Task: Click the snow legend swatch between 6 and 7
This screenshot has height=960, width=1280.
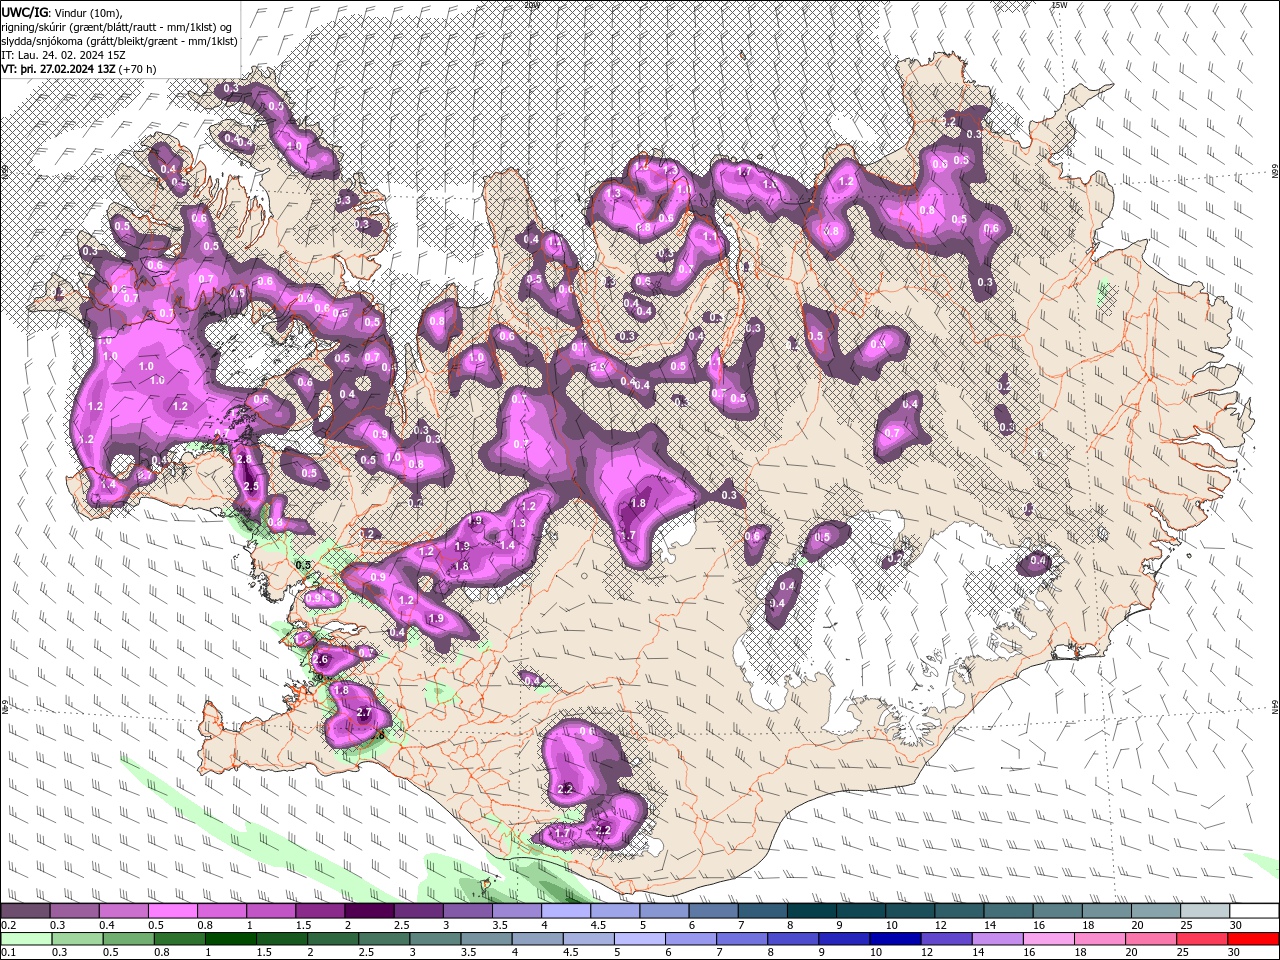Action: click(714, 910)
